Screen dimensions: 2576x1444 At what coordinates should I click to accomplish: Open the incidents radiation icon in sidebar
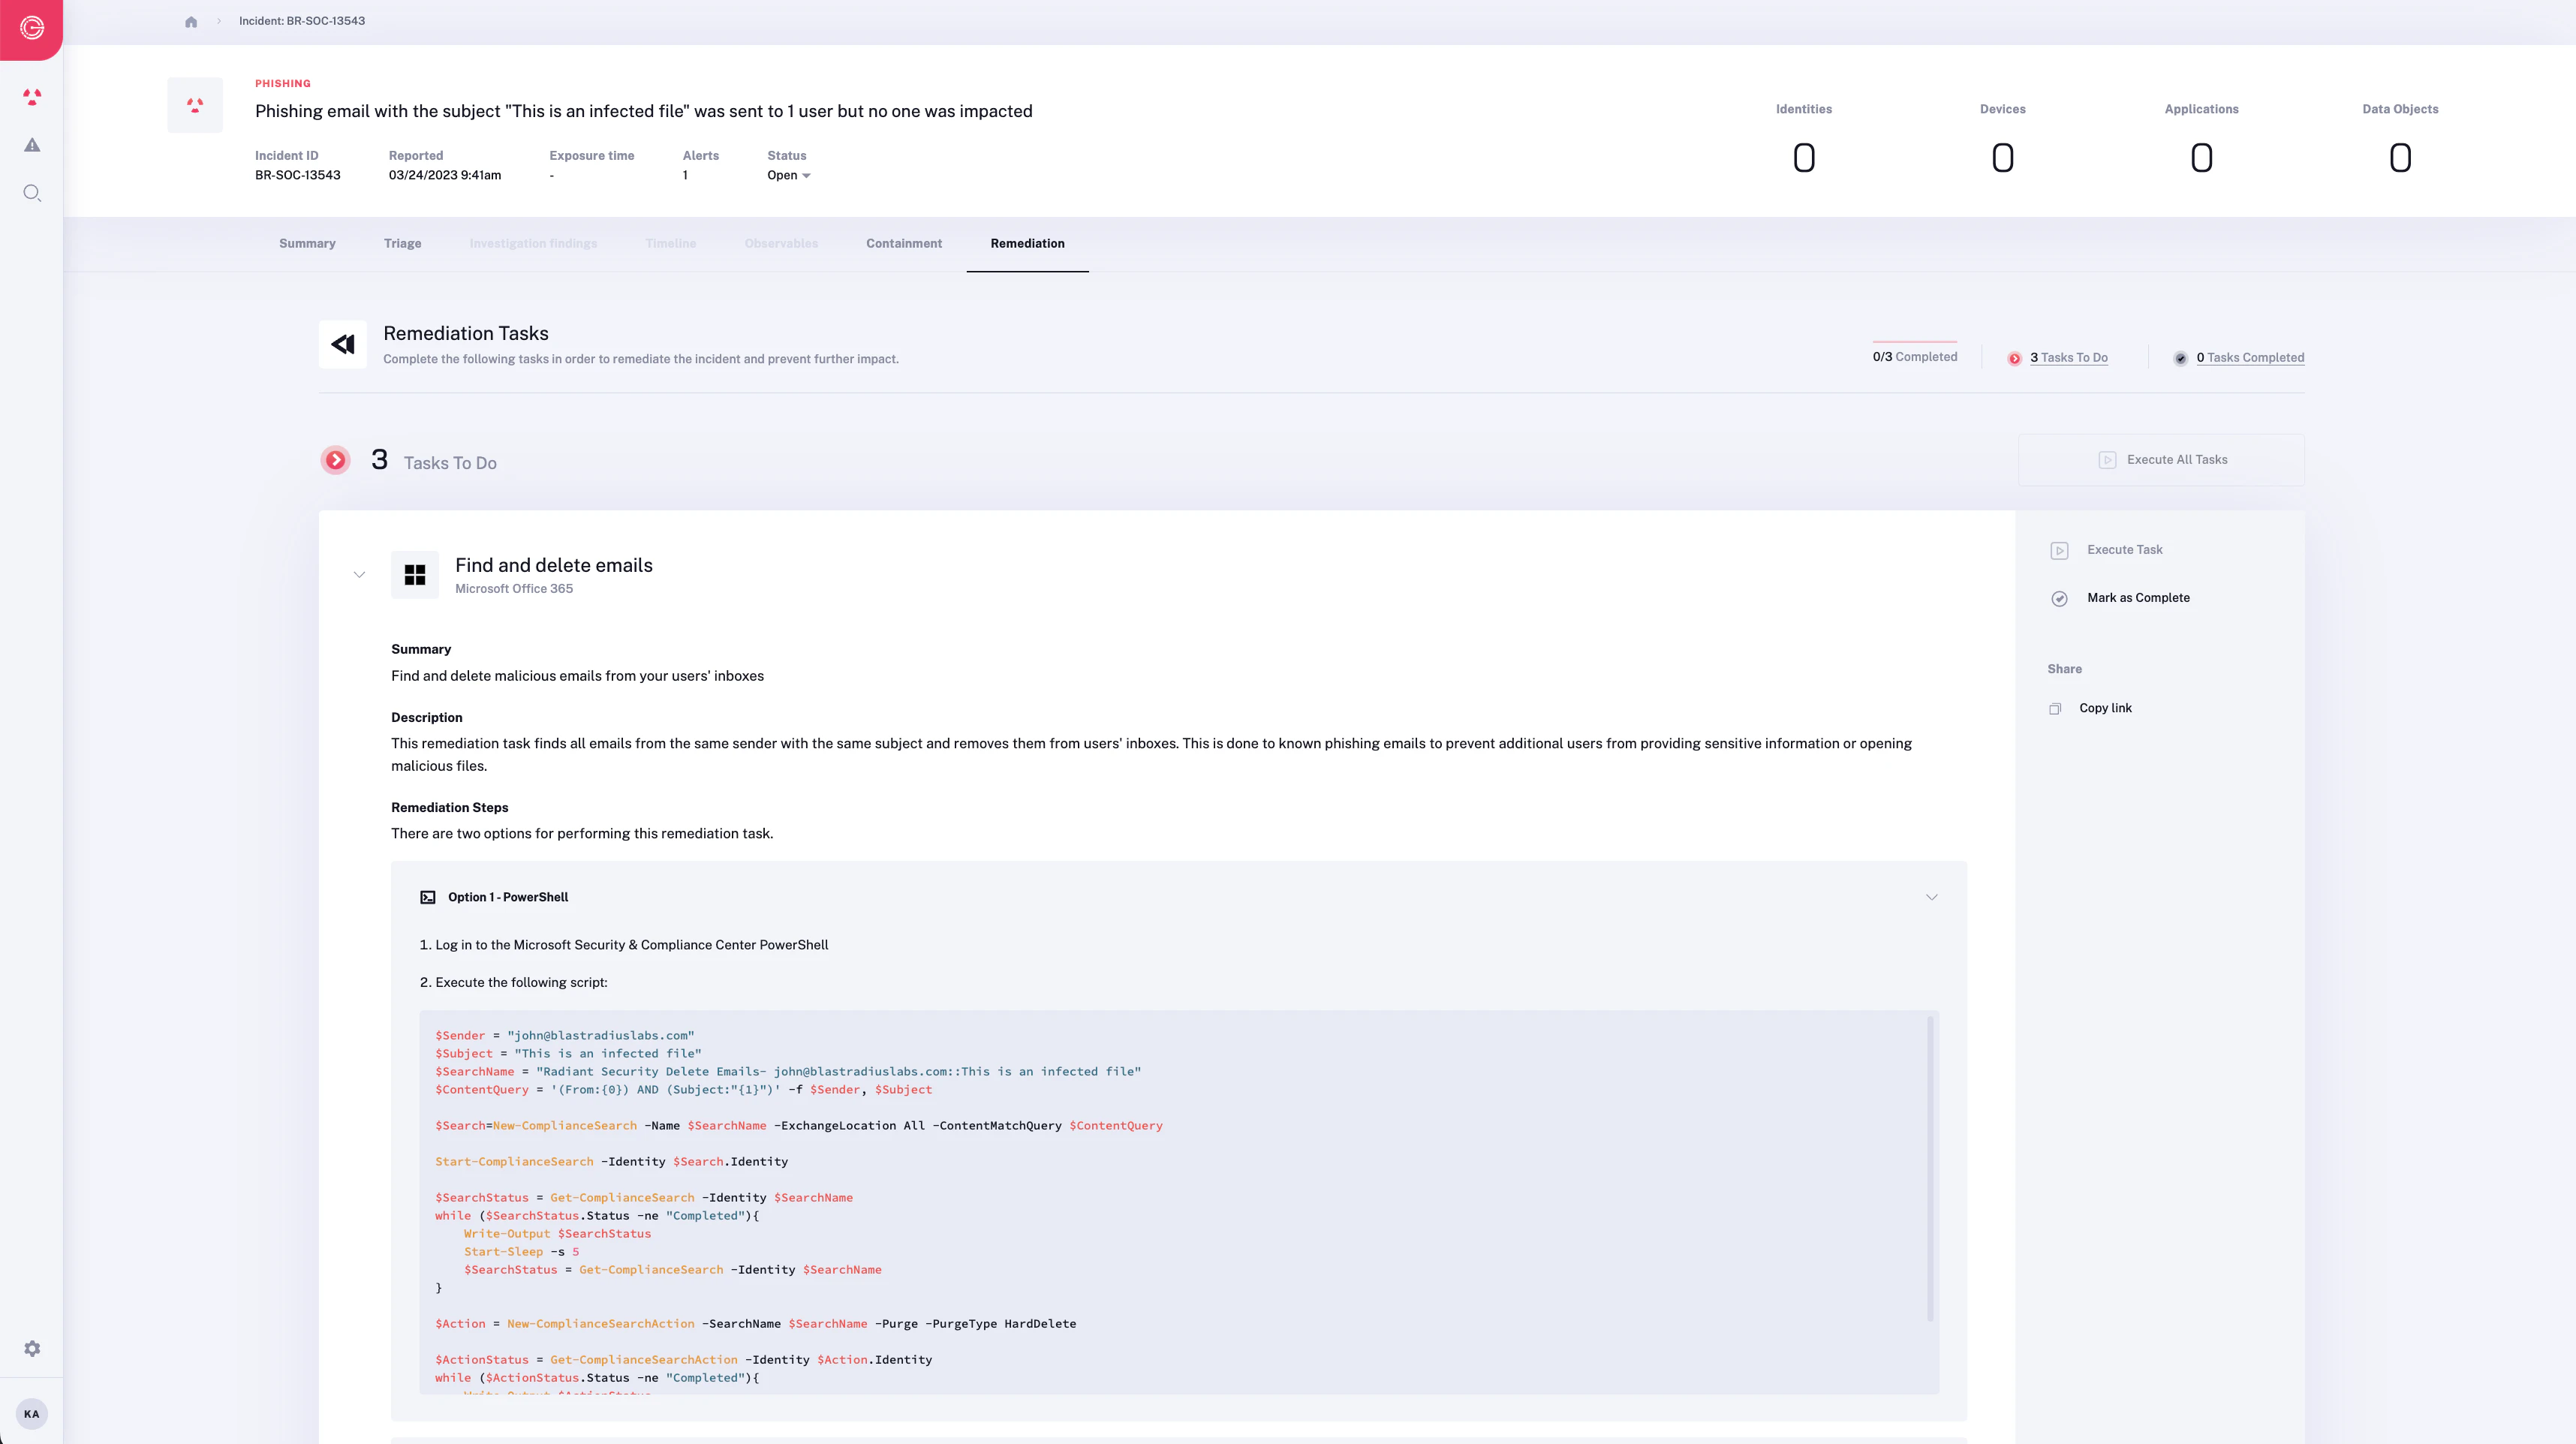tap(32, 97)
